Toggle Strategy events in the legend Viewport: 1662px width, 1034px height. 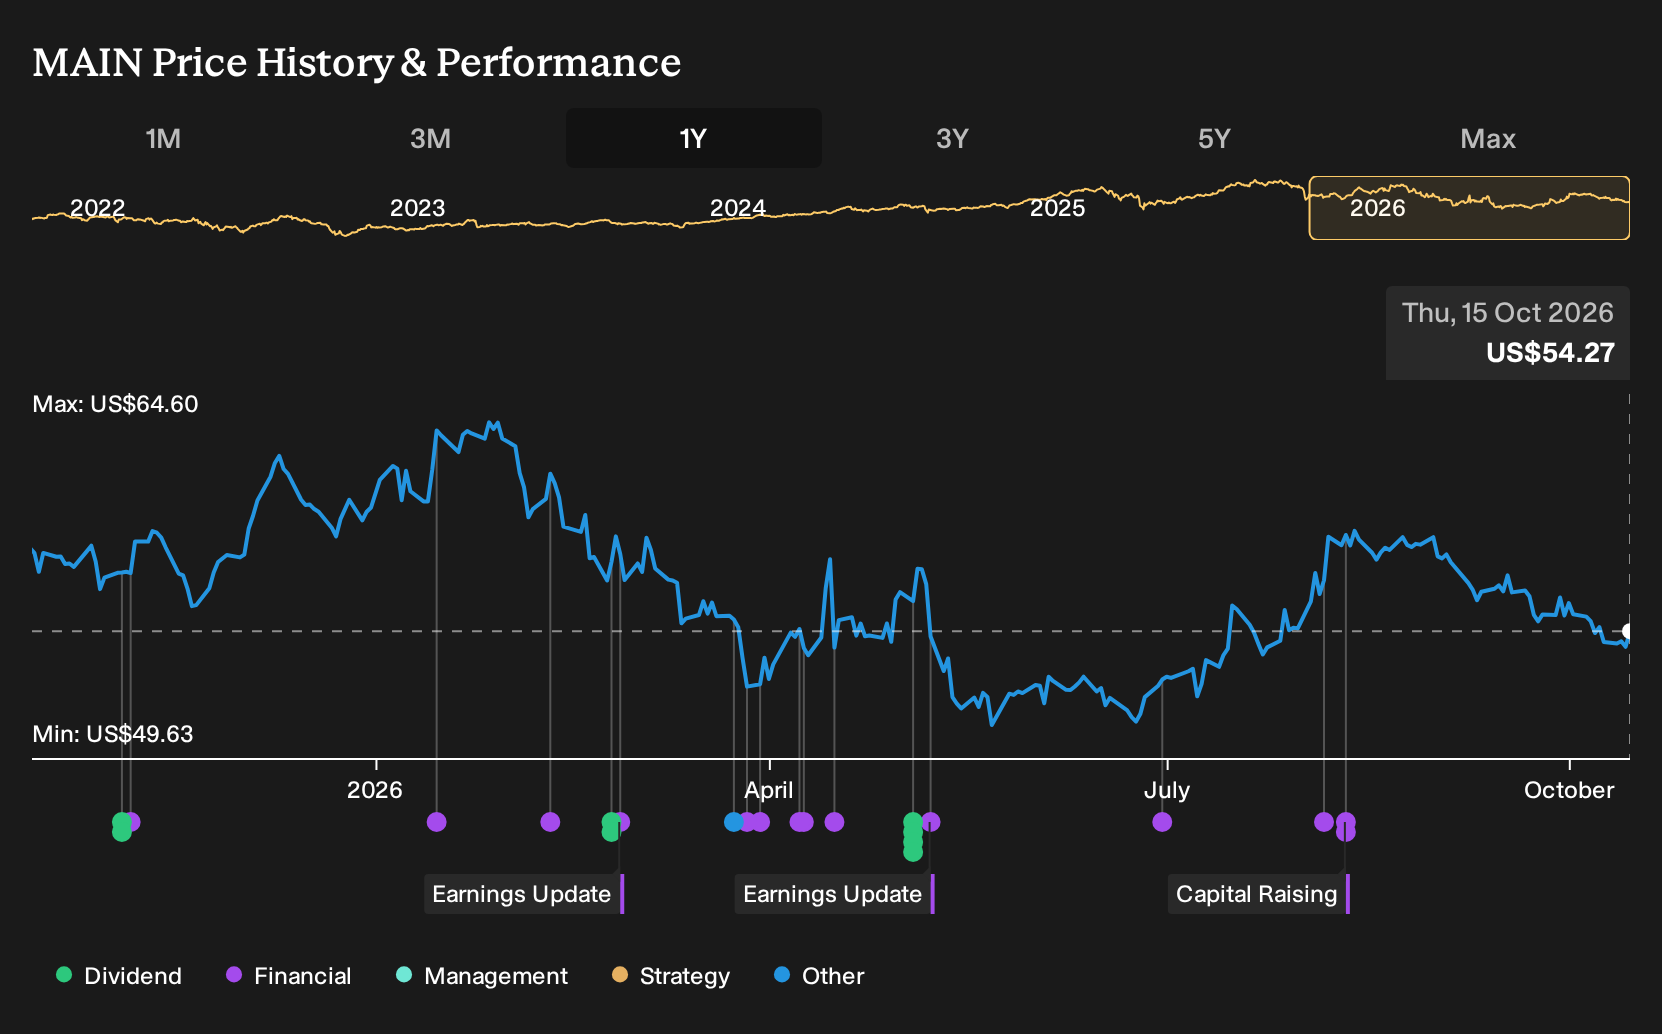click(671, 976)
